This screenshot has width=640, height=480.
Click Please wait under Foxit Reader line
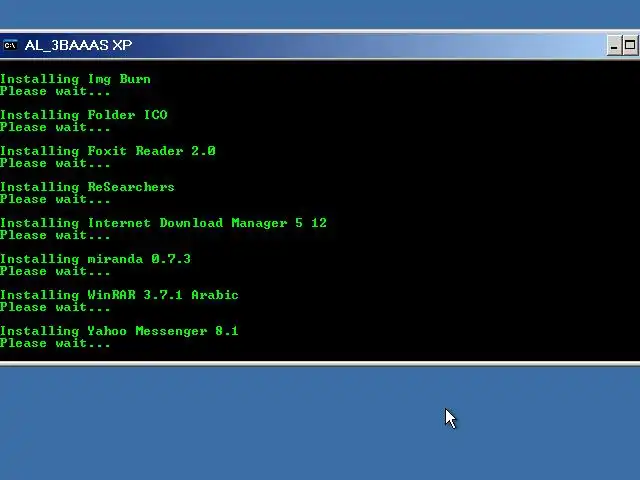(55, 163)
